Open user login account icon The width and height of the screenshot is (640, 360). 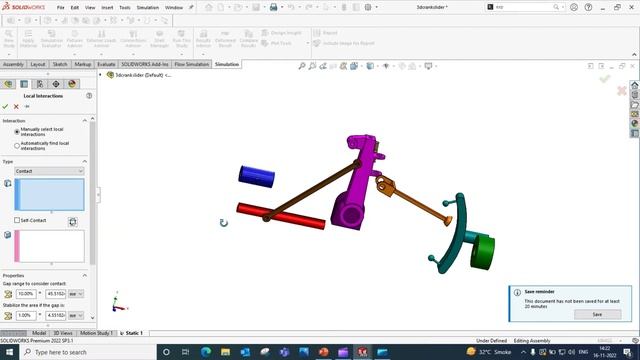click(574, 7)
